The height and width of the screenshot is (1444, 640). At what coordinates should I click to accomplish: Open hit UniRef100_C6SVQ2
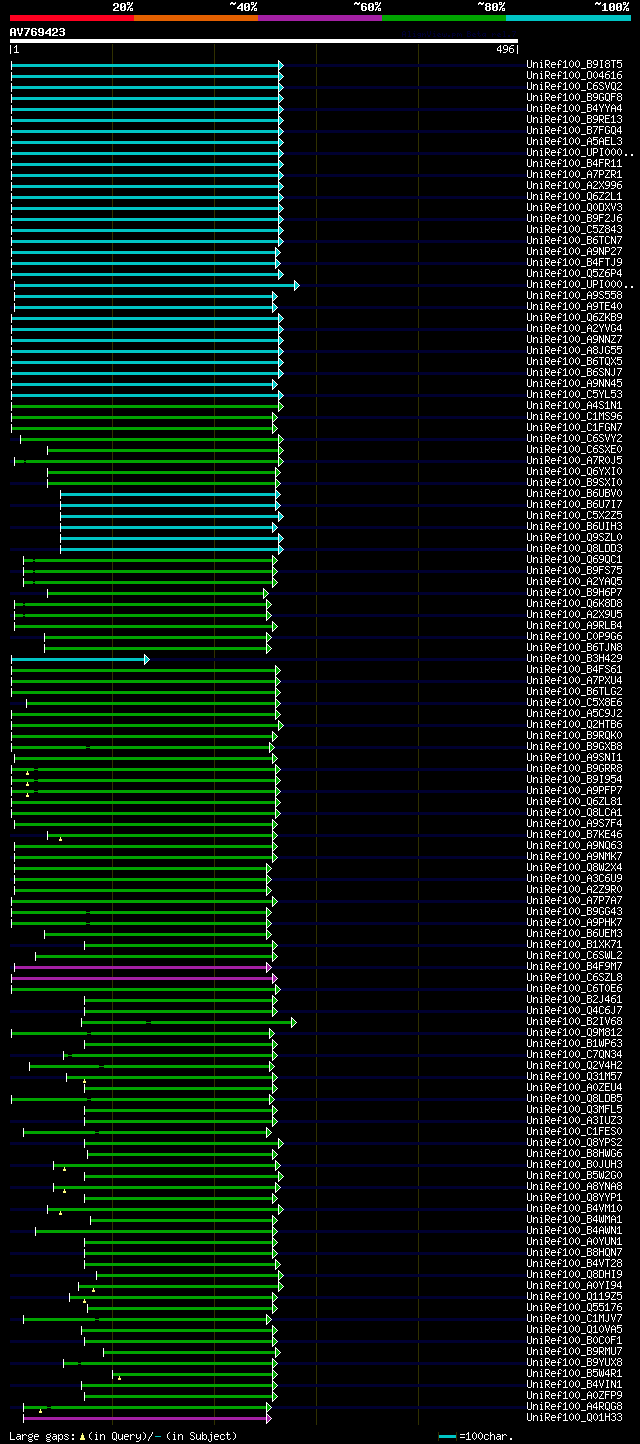574,86
